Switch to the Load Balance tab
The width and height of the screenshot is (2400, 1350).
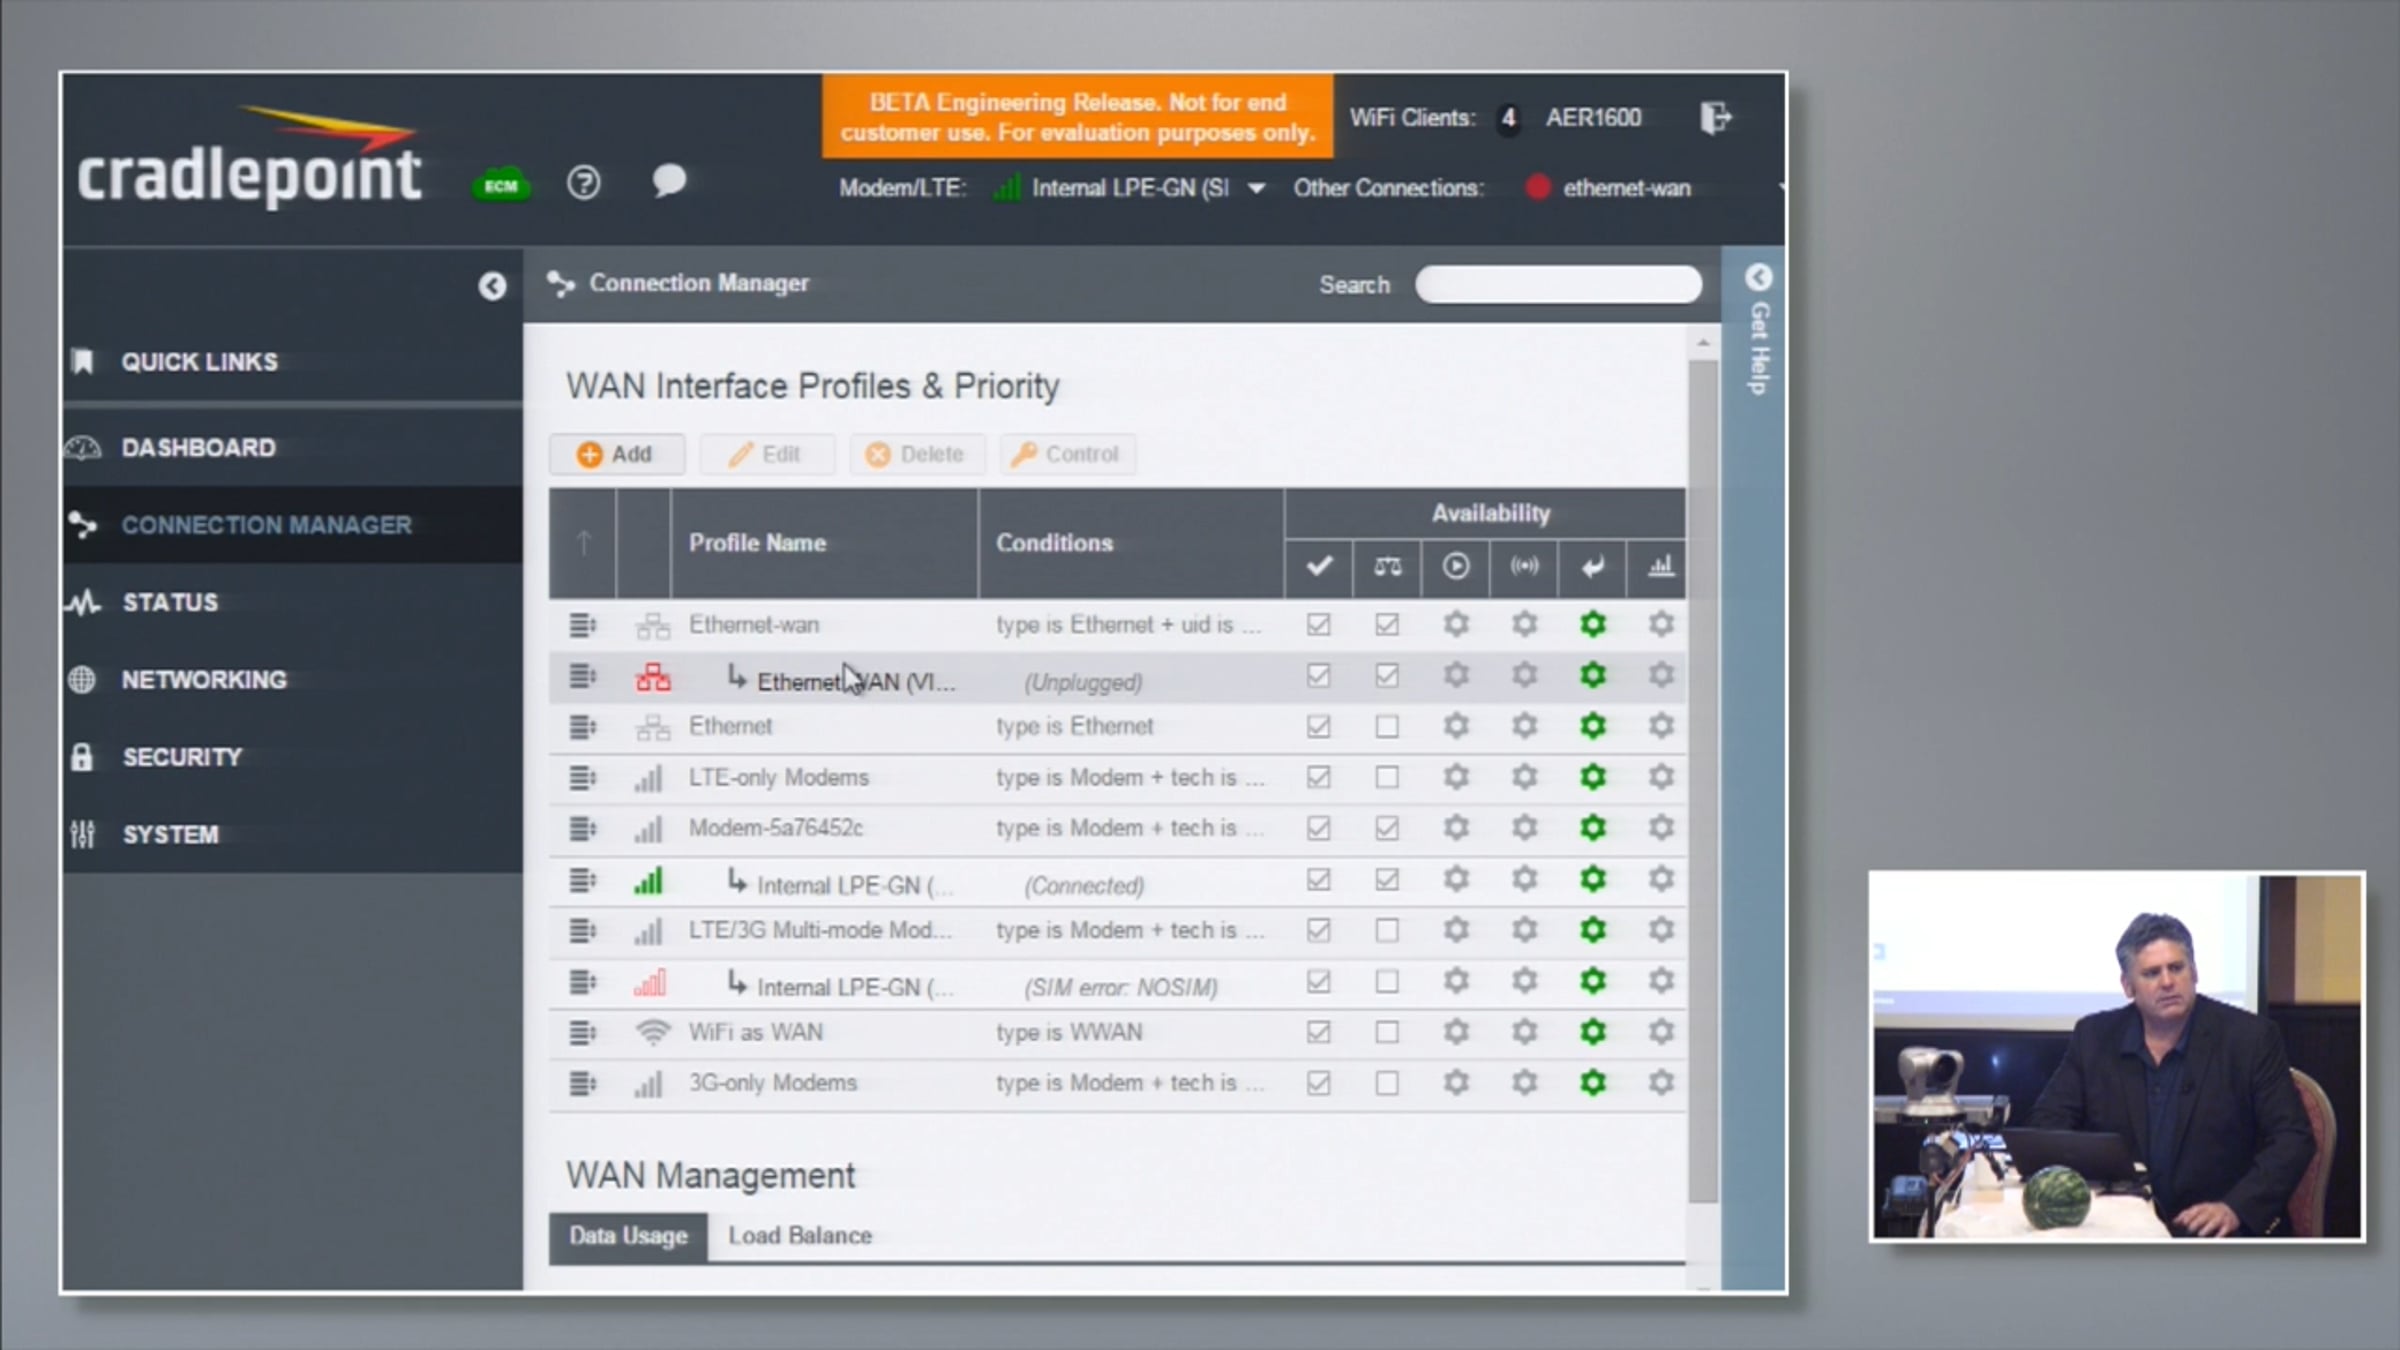coord(800,1236)
